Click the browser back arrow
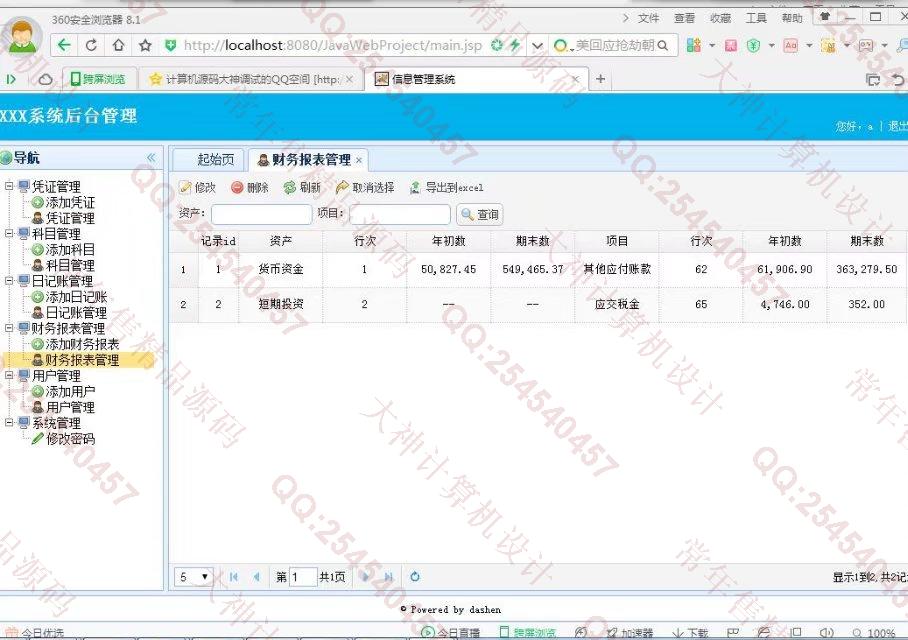Screen dimensions: 908x640 point(64,45)
